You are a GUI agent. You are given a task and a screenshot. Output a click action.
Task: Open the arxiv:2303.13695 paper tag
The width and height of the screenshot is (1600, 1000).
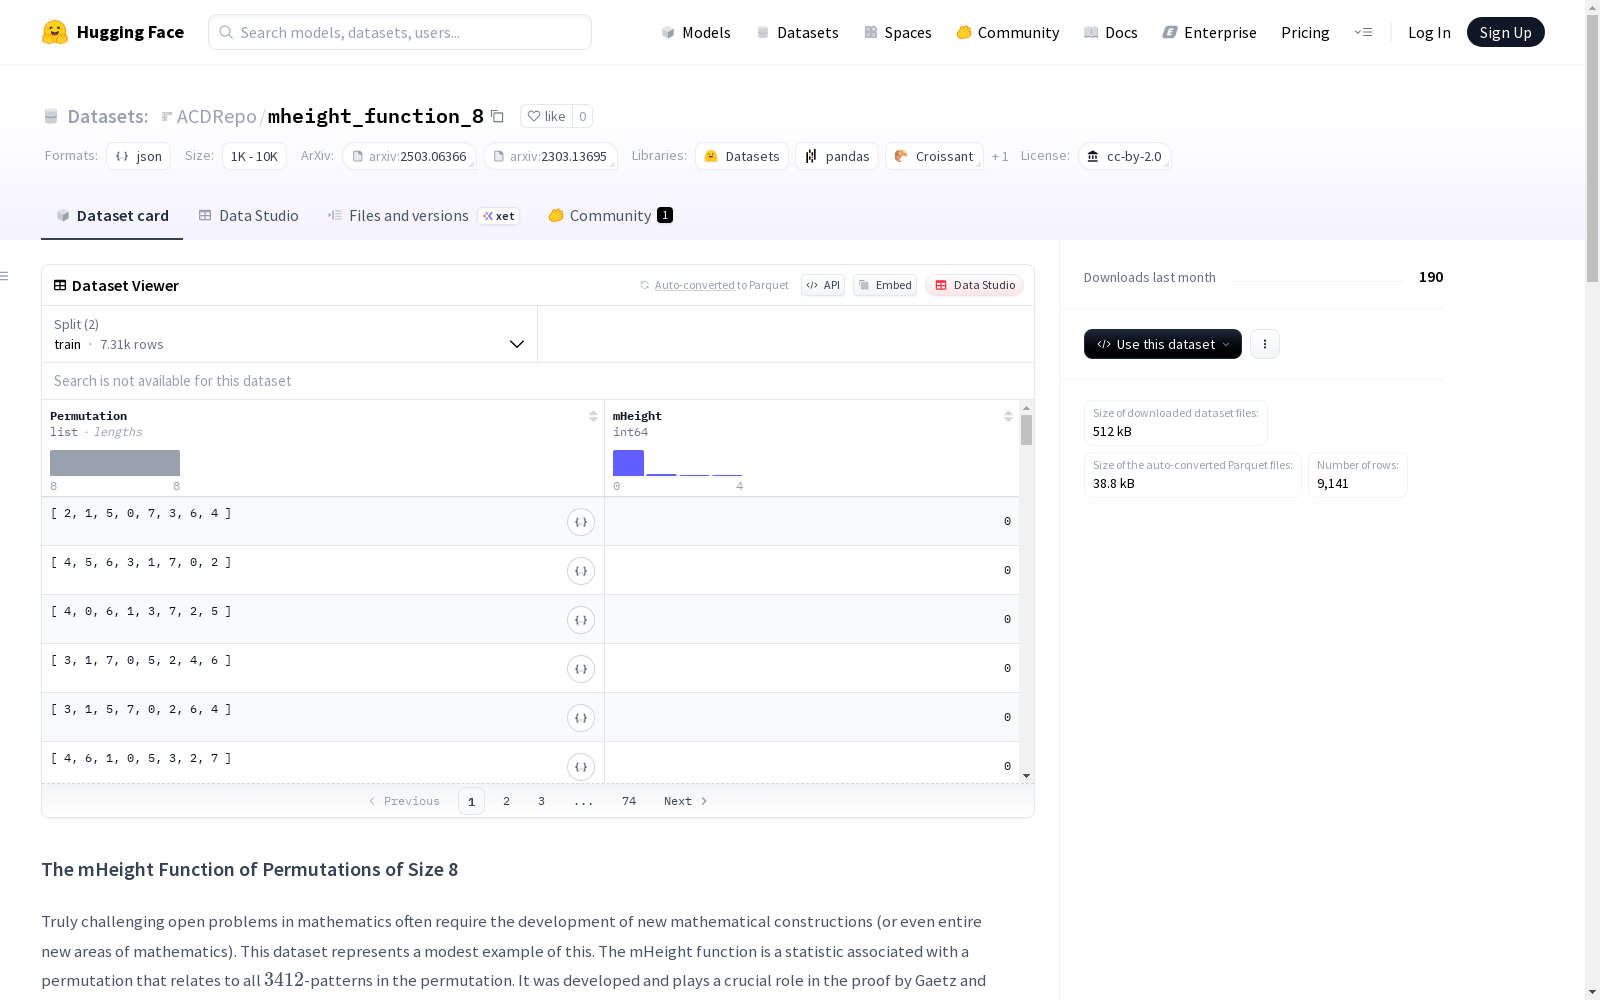(550, 156)
